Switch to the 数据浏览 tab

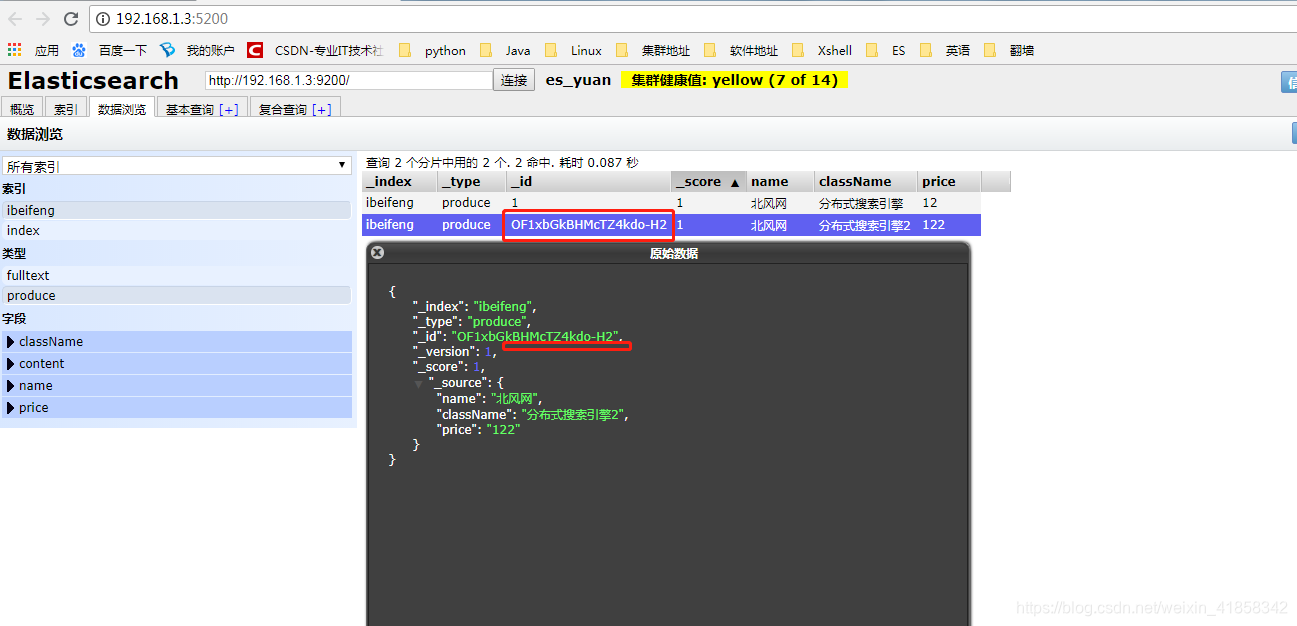122,109
